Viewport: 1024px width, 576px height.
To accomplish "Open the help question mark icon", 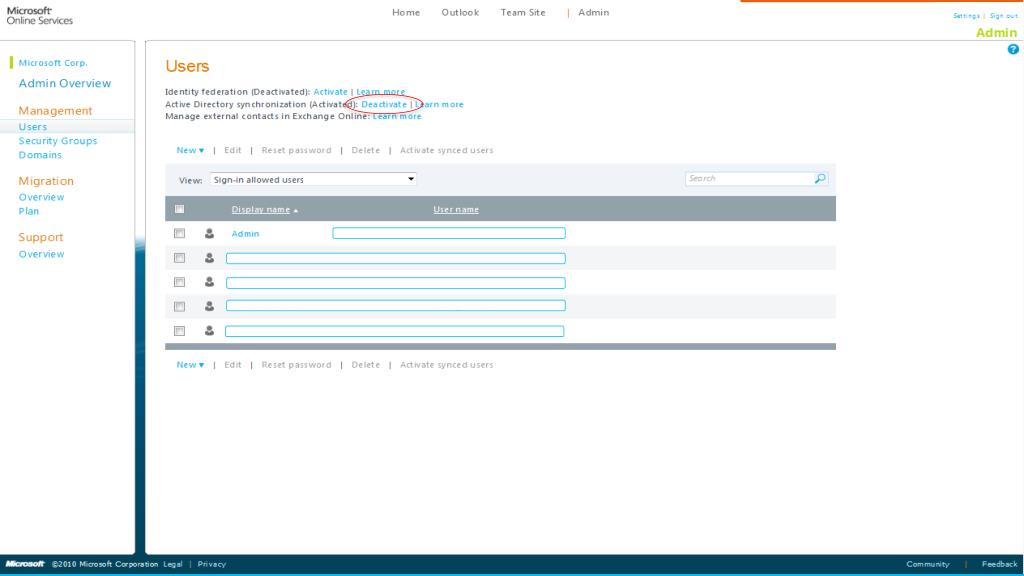I will [1013, 49].
